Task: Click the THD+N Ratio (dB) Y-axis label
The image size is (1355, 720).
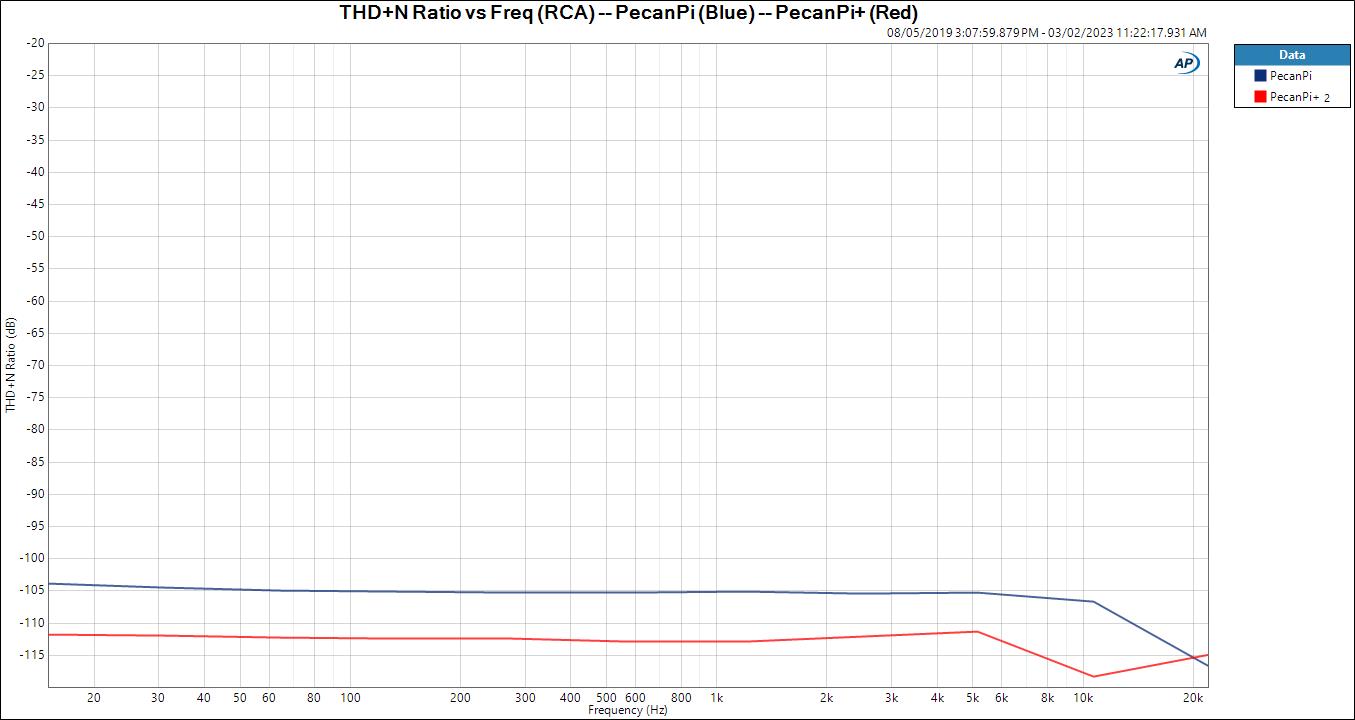Action: click(x=10, y=365)
